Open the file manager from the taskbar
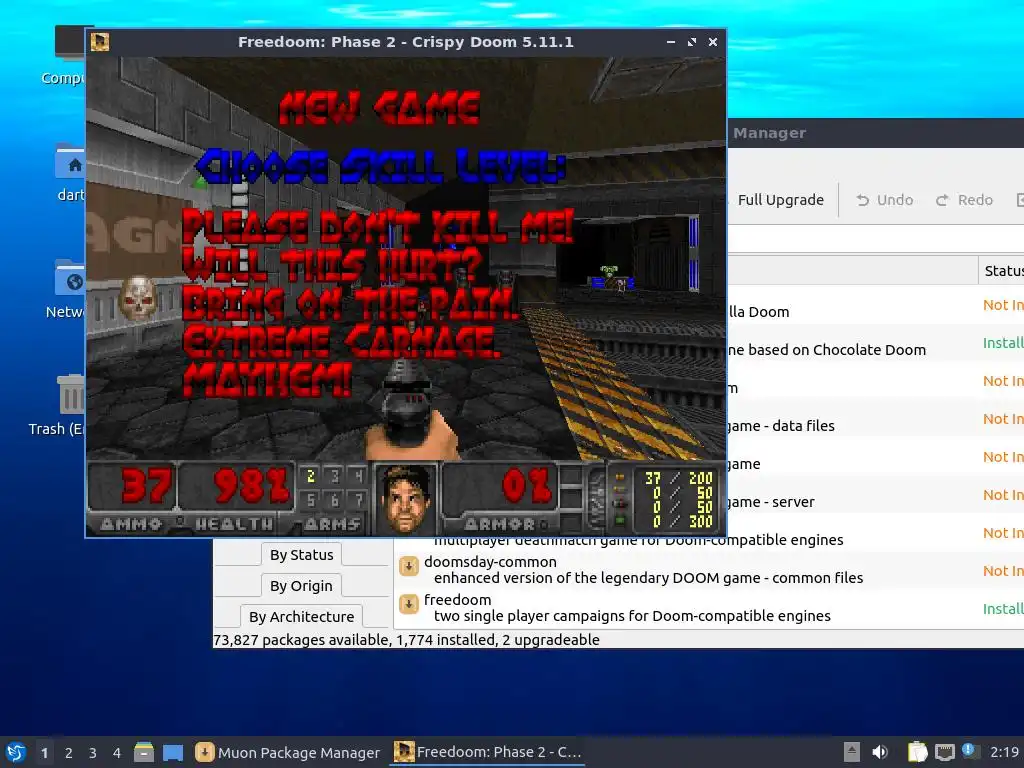 tap(144, 752)
